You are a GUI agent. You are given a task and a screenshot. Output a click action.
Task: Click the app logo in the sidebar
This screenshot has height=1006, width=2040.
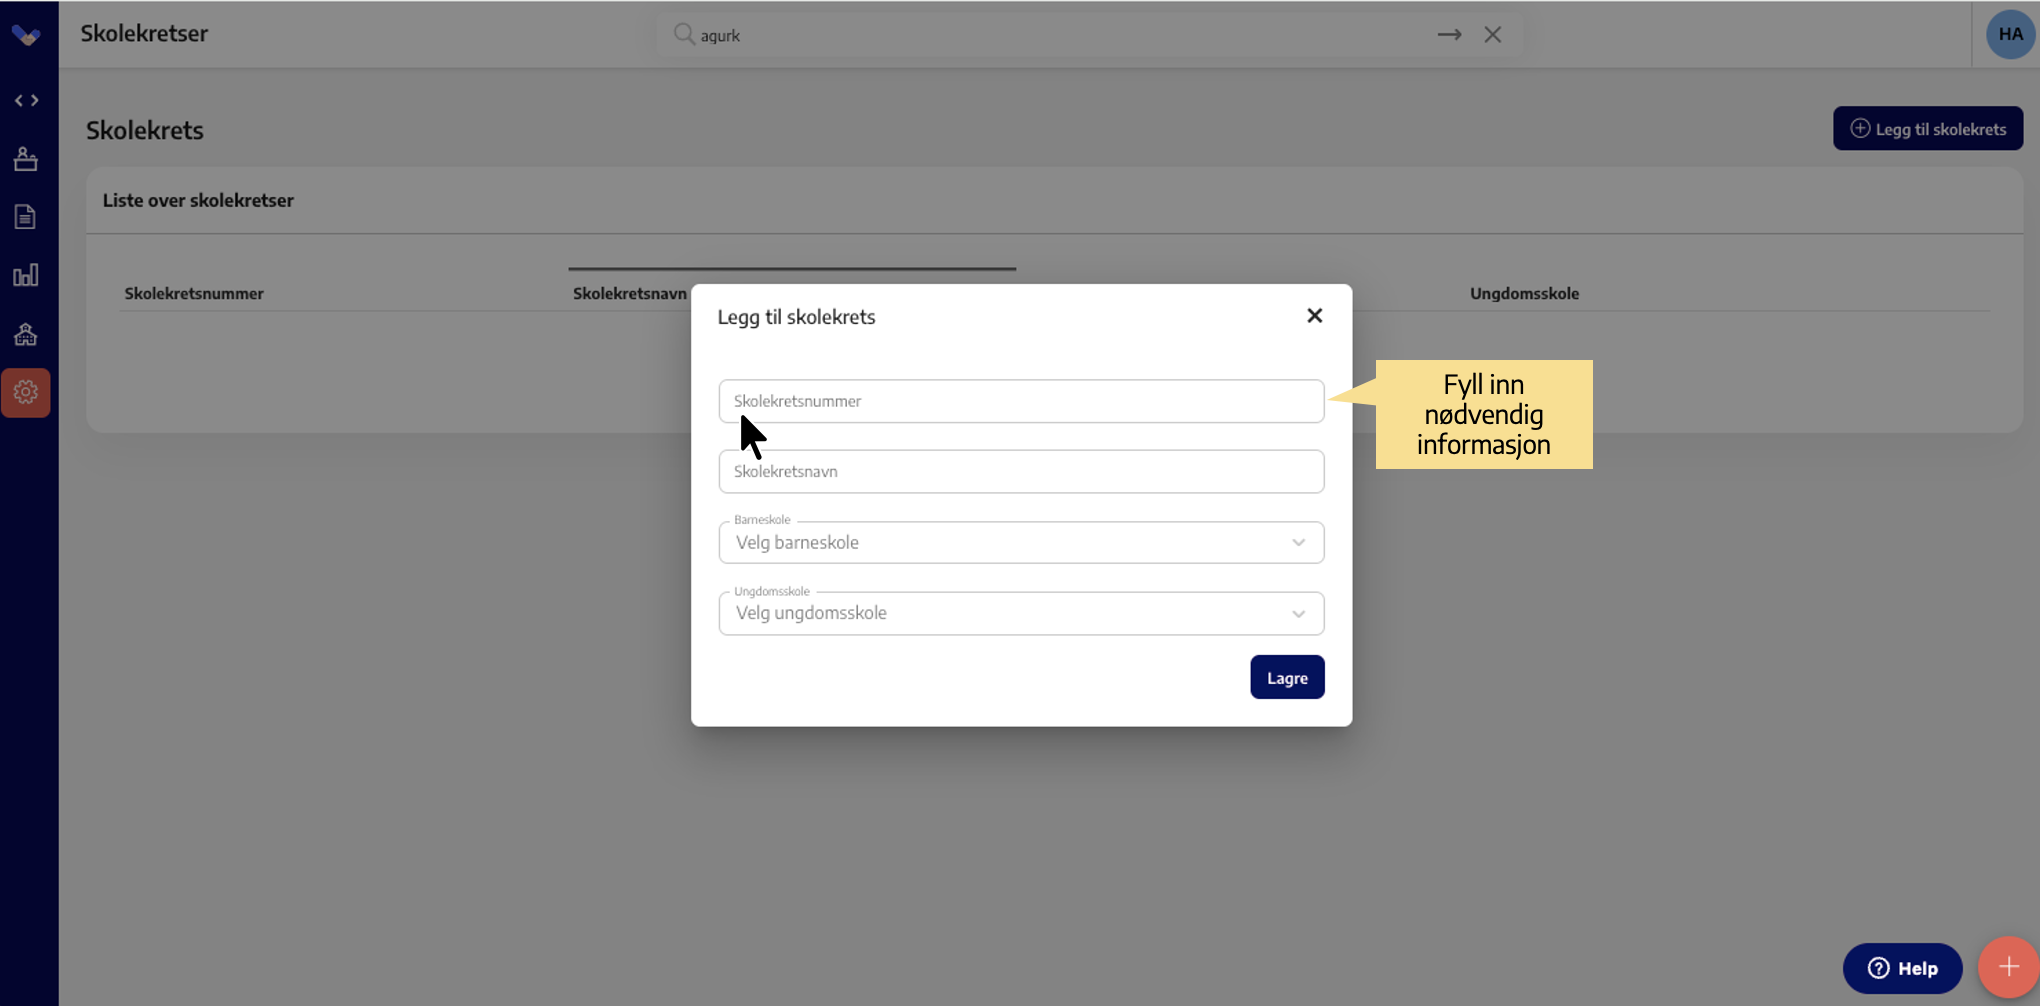tap(26, 36)
